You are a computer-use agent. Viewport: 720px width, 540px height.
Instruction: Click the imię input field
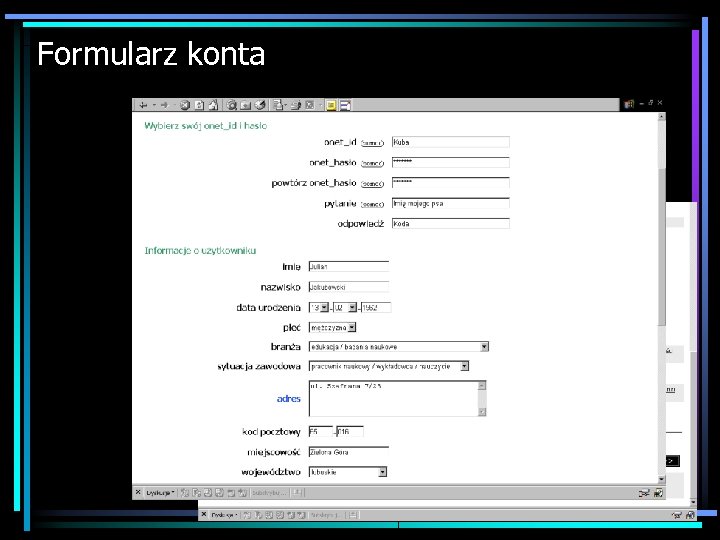[349, 266]
